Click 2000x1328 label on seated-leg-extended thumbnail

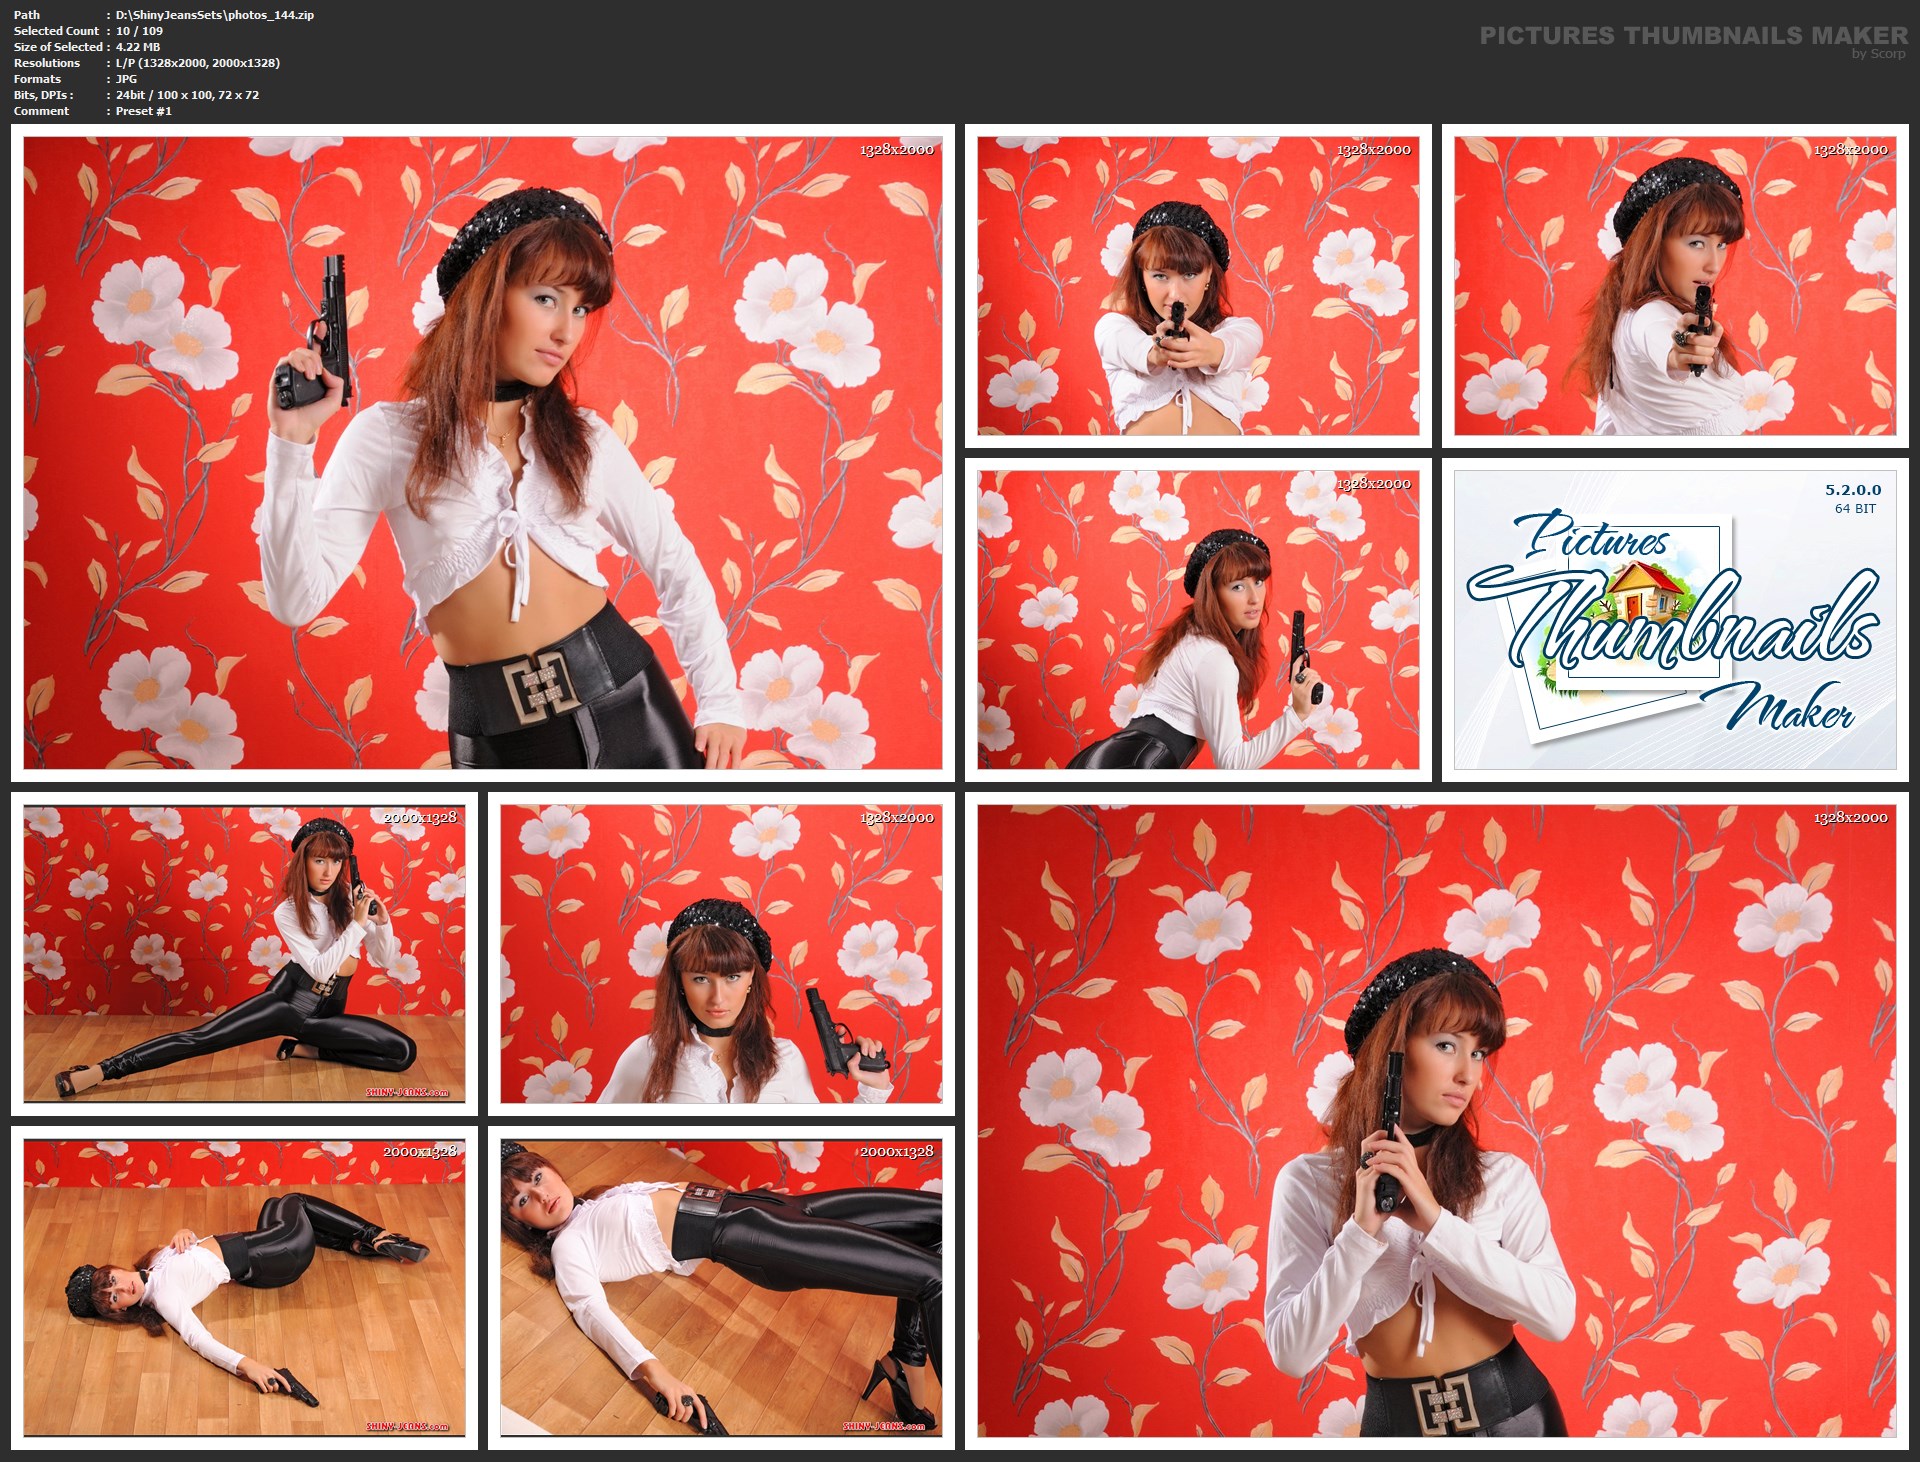(420, 818)
